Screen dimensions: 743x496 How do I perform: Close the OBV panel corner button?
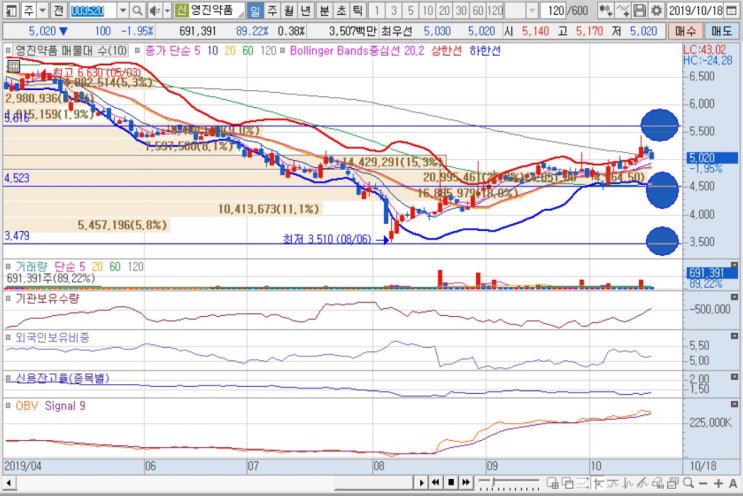[x=734, y=404]
